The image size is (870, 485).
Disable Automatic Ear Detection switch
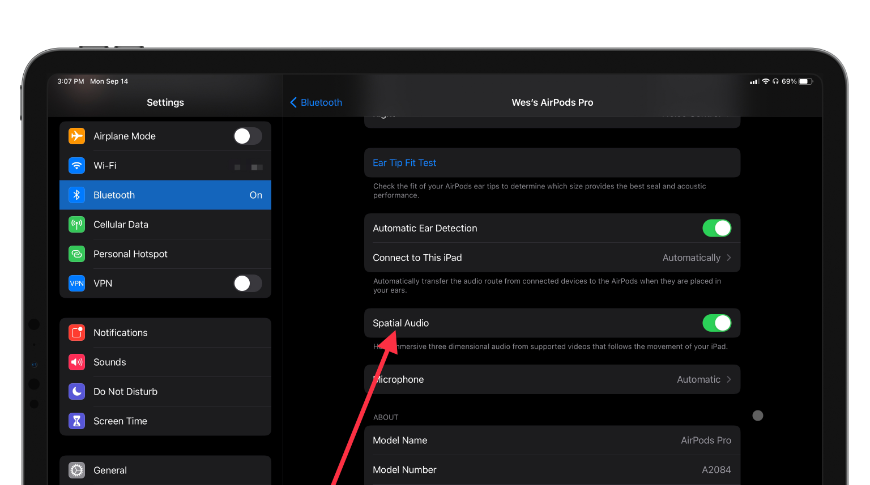716,228
